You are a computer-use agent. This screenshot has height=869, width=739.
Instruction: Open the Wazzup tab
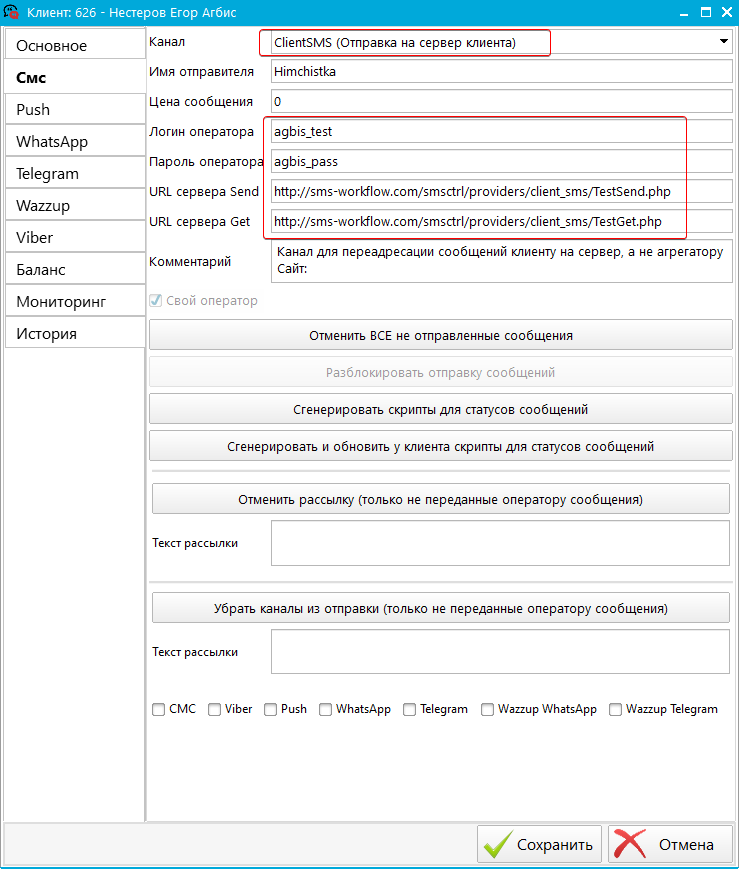tap(75, 206)
